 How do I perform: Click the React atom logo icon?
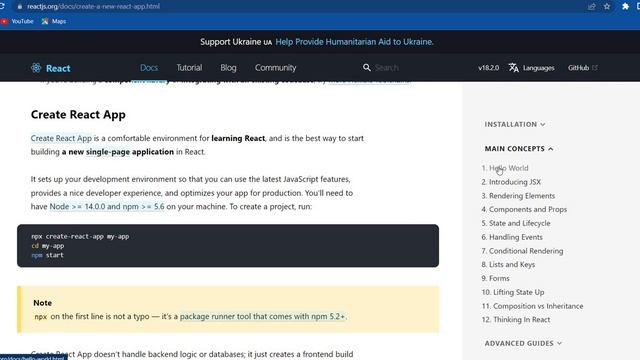coord(36,68)
